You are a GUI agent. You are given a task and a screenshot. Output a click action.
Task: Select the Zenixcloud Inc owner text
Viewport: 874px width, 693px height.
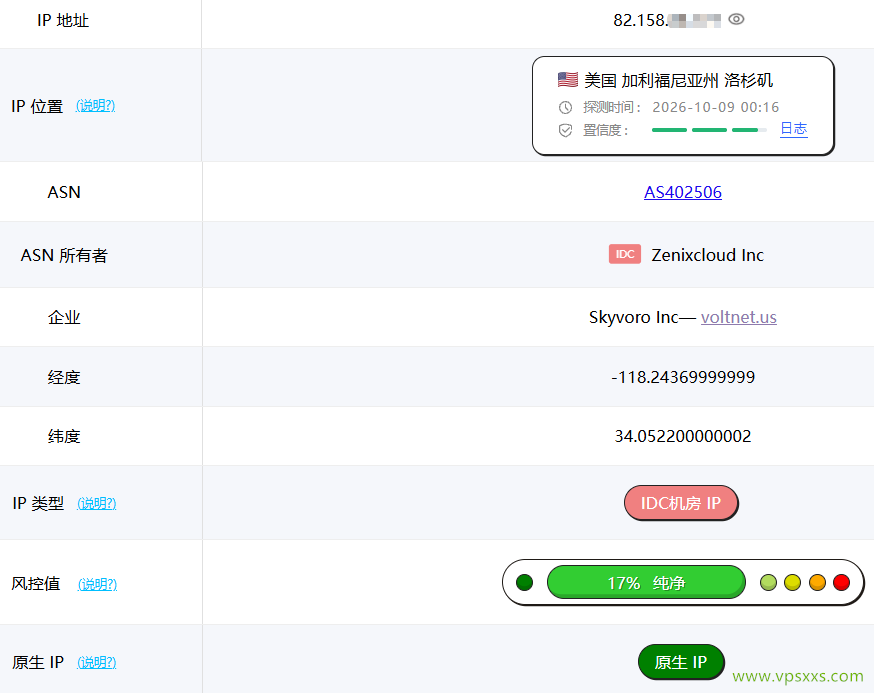coord(707,255)
